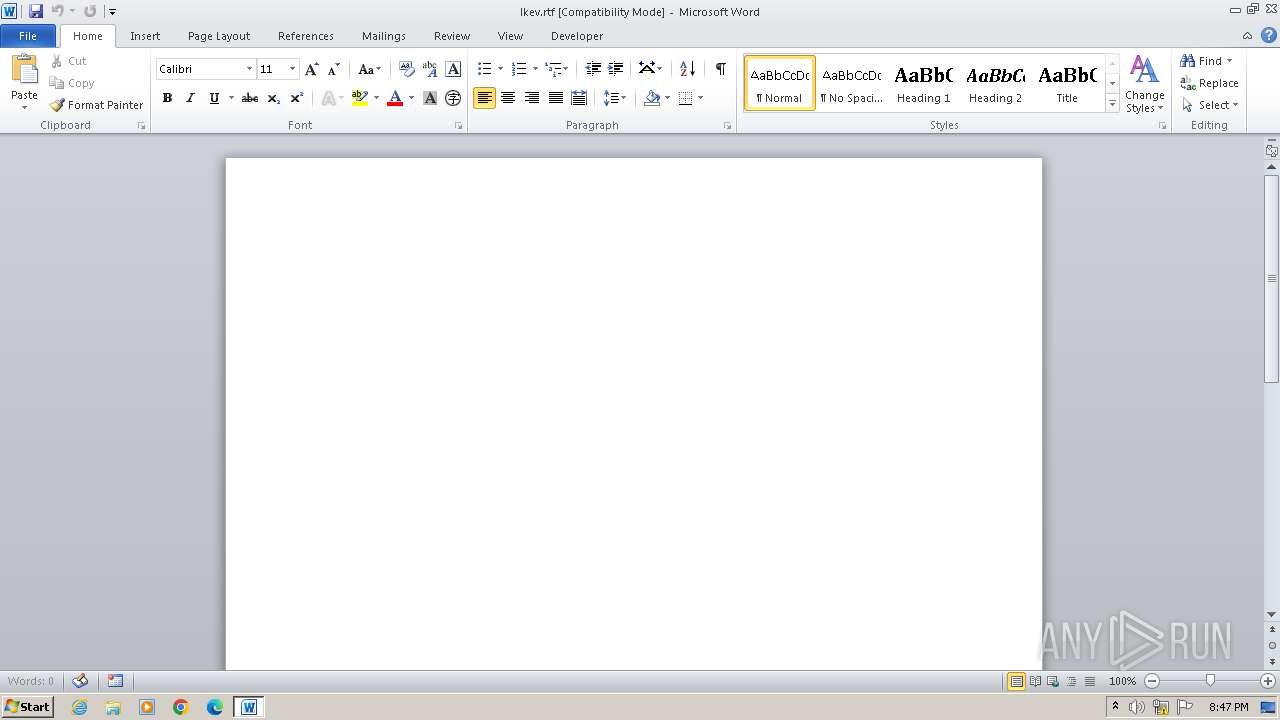The width and height of the screenshot is (1280, 720).
Task: Click the Undo arrow icon
Action: (58, 11)
